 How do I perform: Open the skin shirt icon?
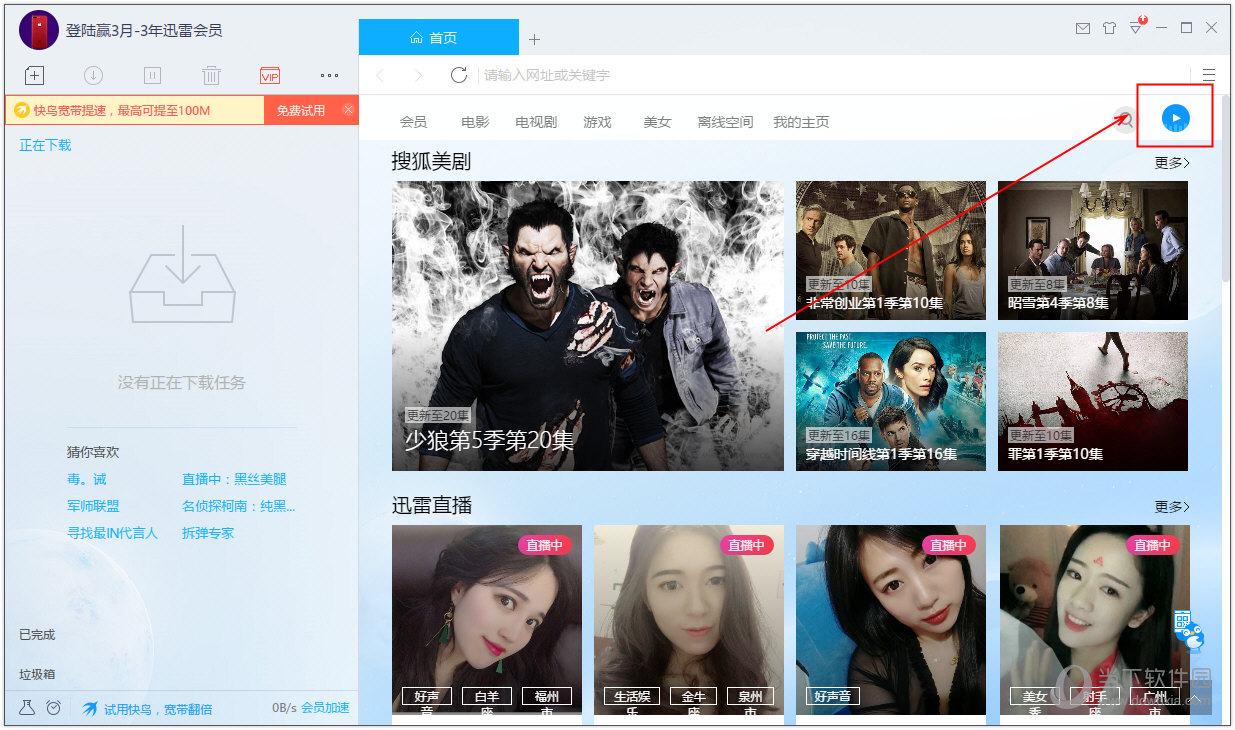pyautogui.click(x=1109, y=28)
